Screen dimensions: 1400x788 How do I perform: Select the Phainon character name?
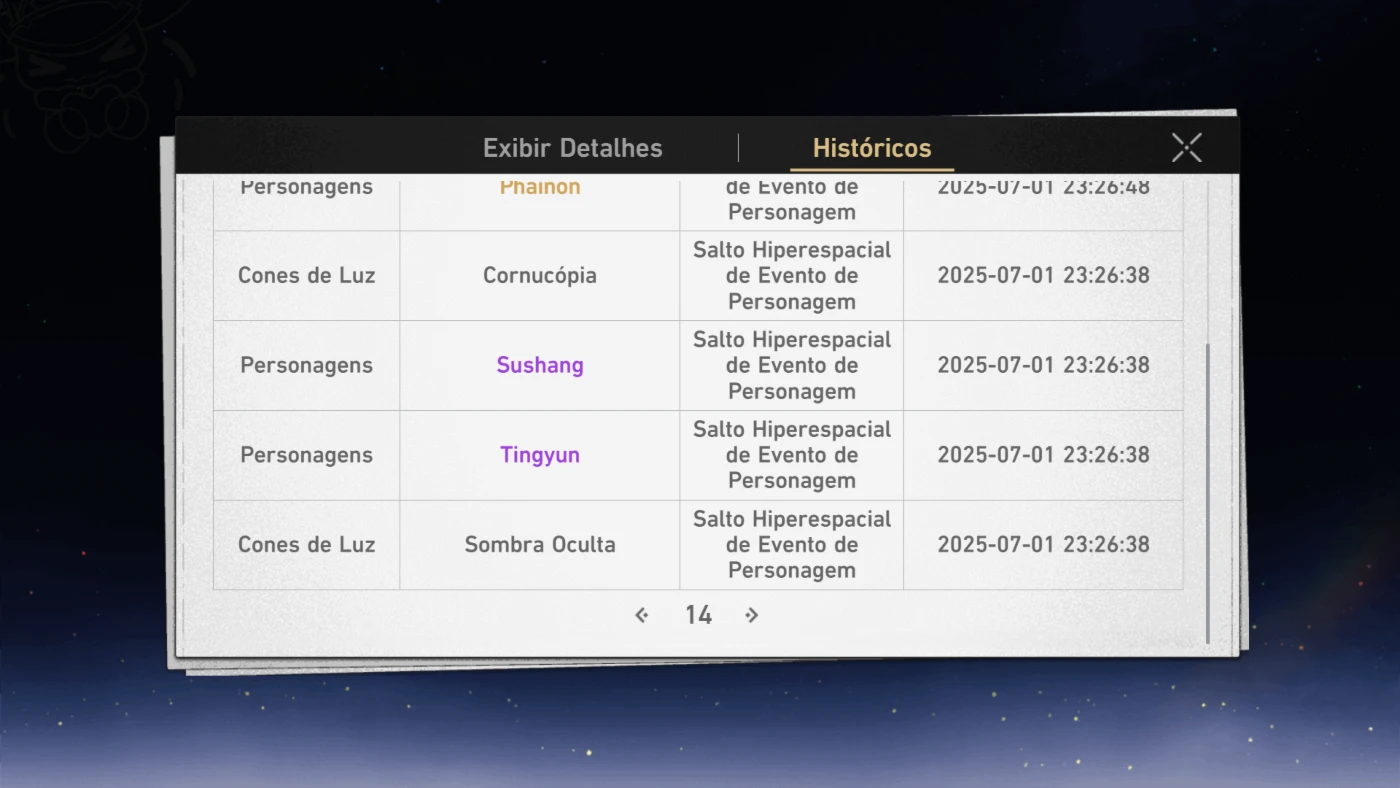tap(540, 186)
